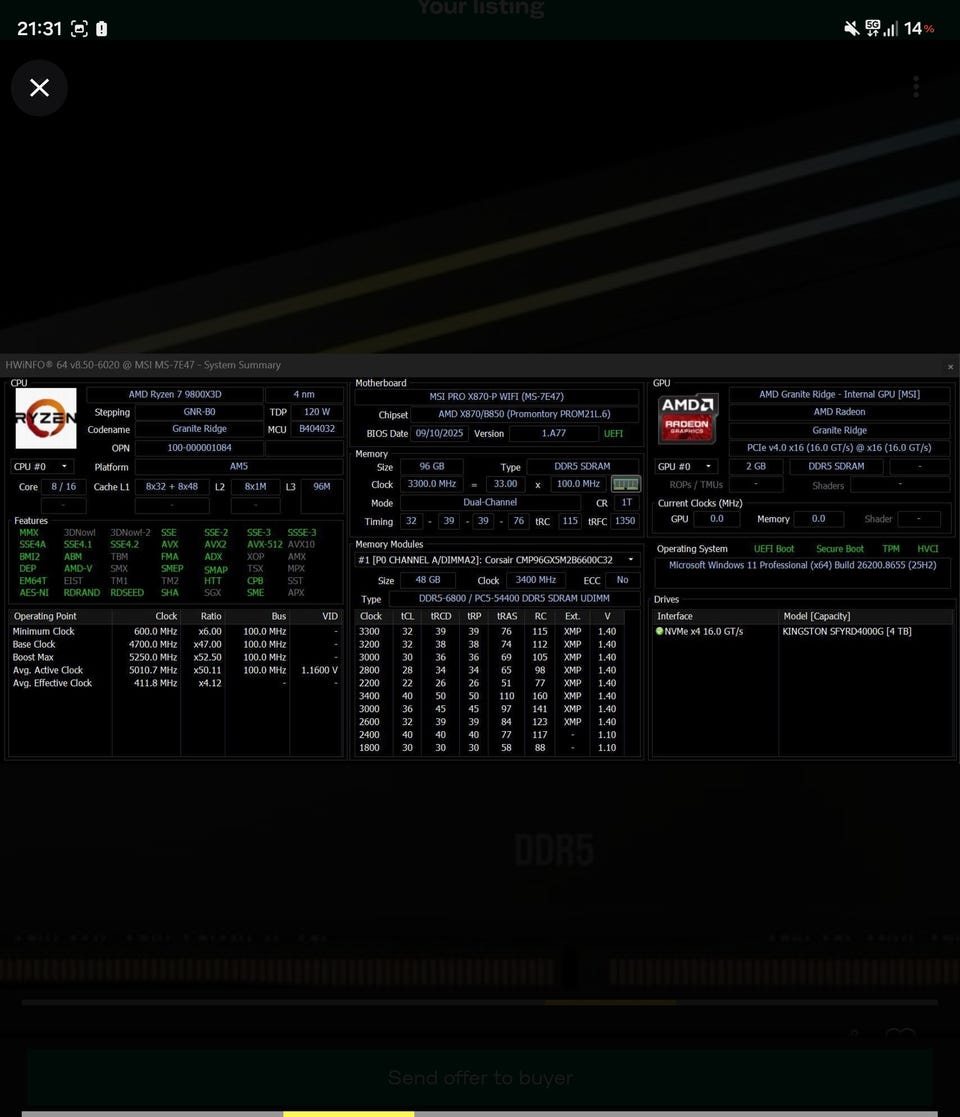Click the BIOS date 09/10/2025
Image resolution: width=960 pixels, height=1117 pixels.
439,433
